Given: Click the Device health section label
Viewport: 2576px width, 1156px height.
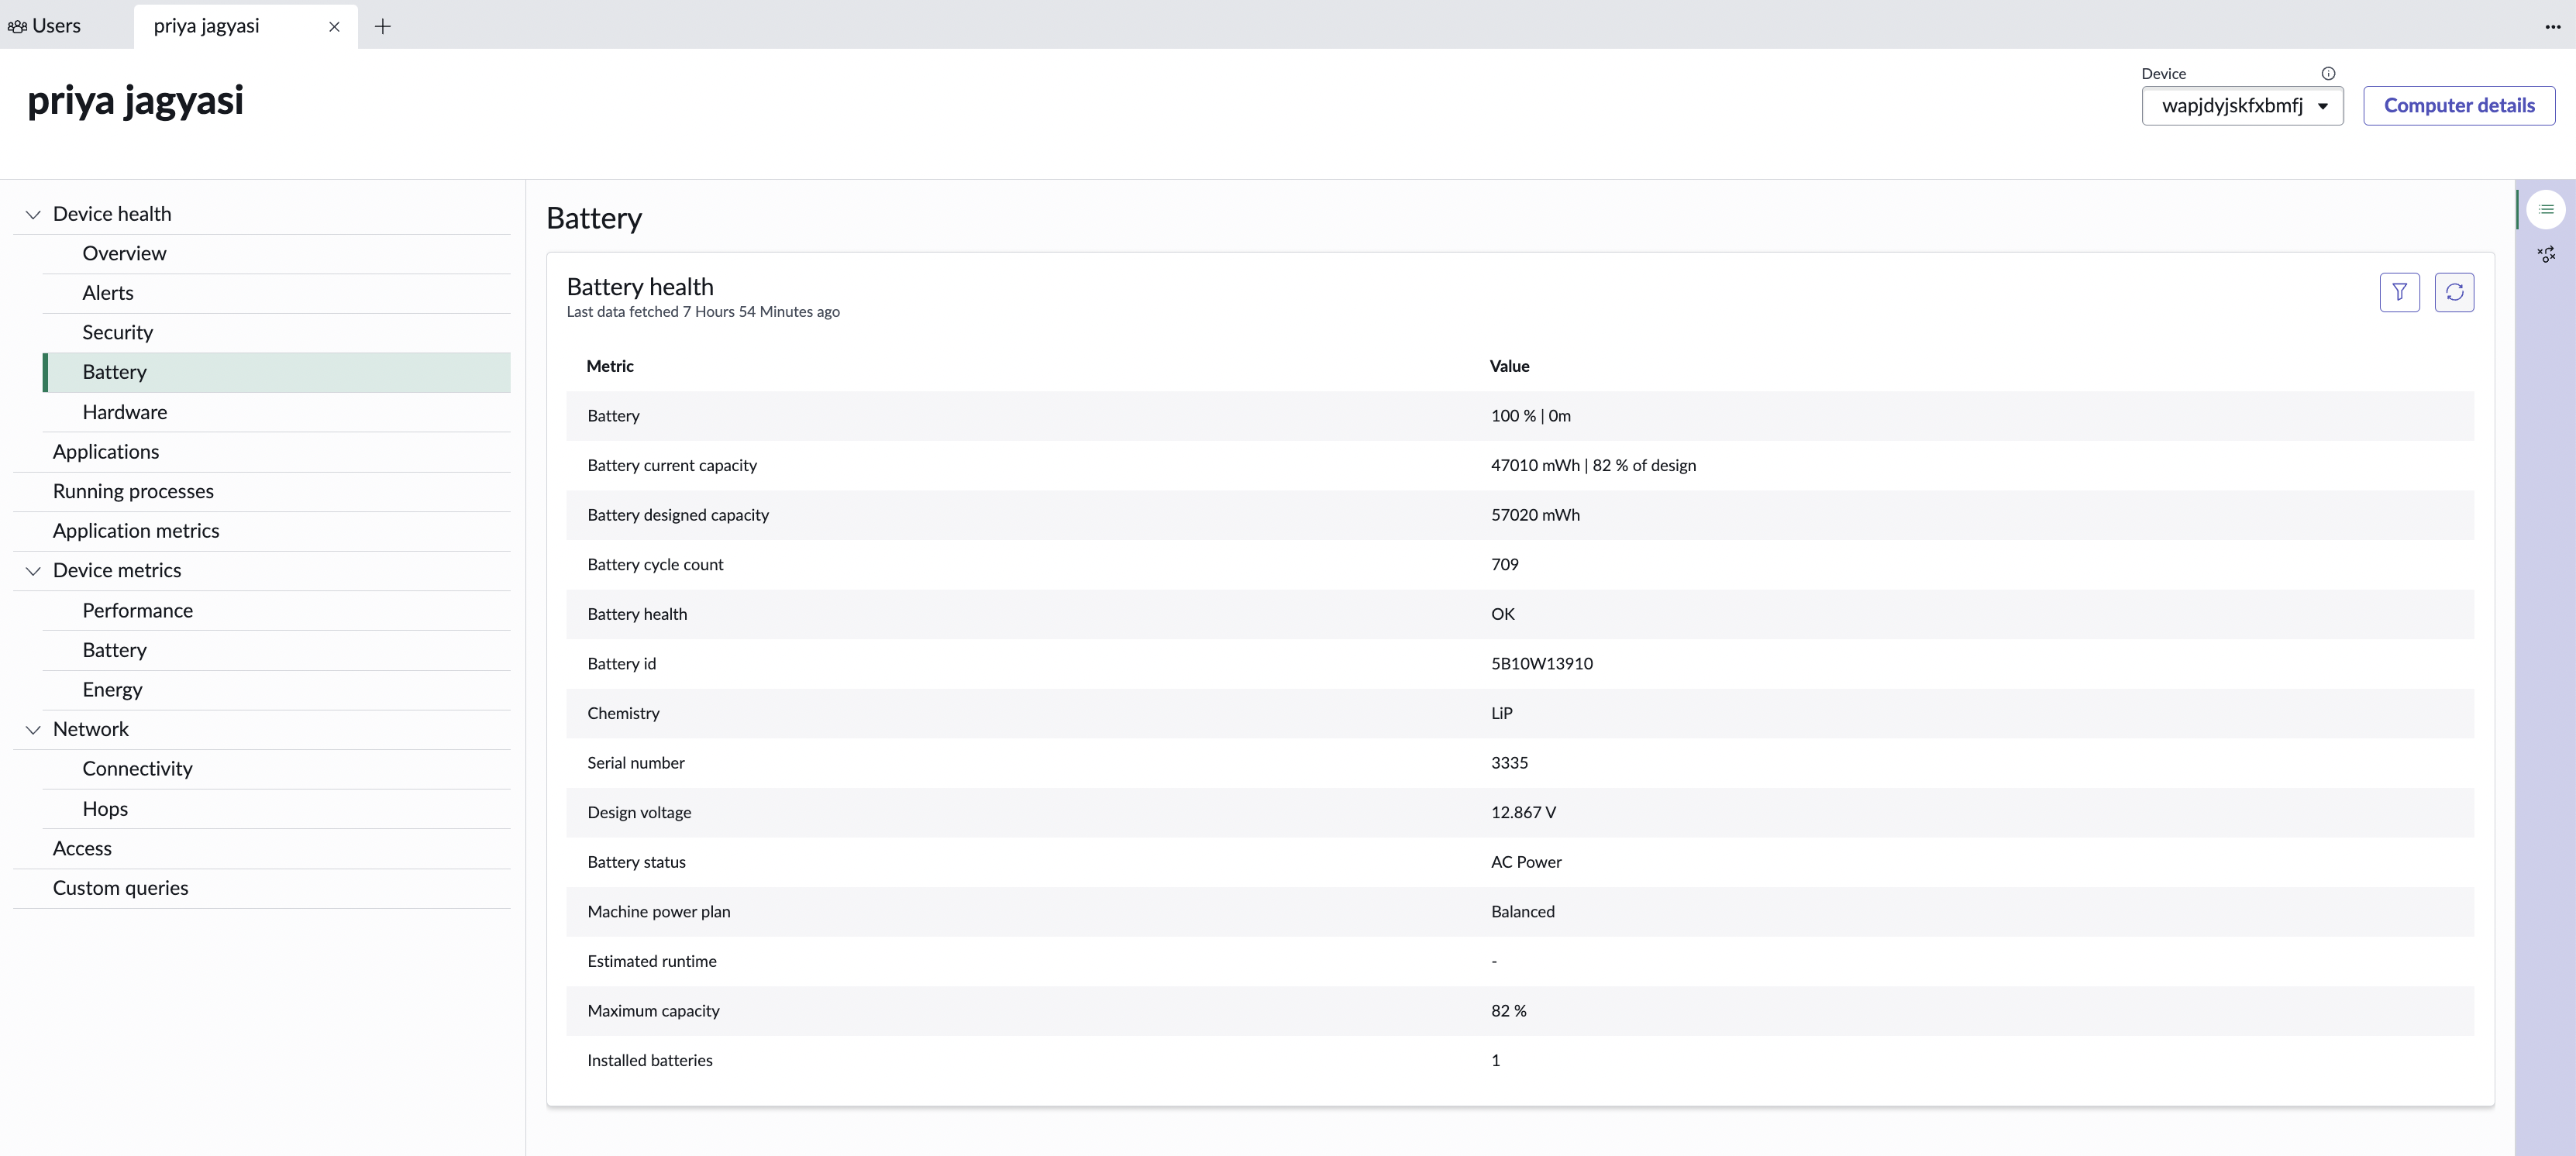Looking at the screenshot, I should (x=112, y=214).
